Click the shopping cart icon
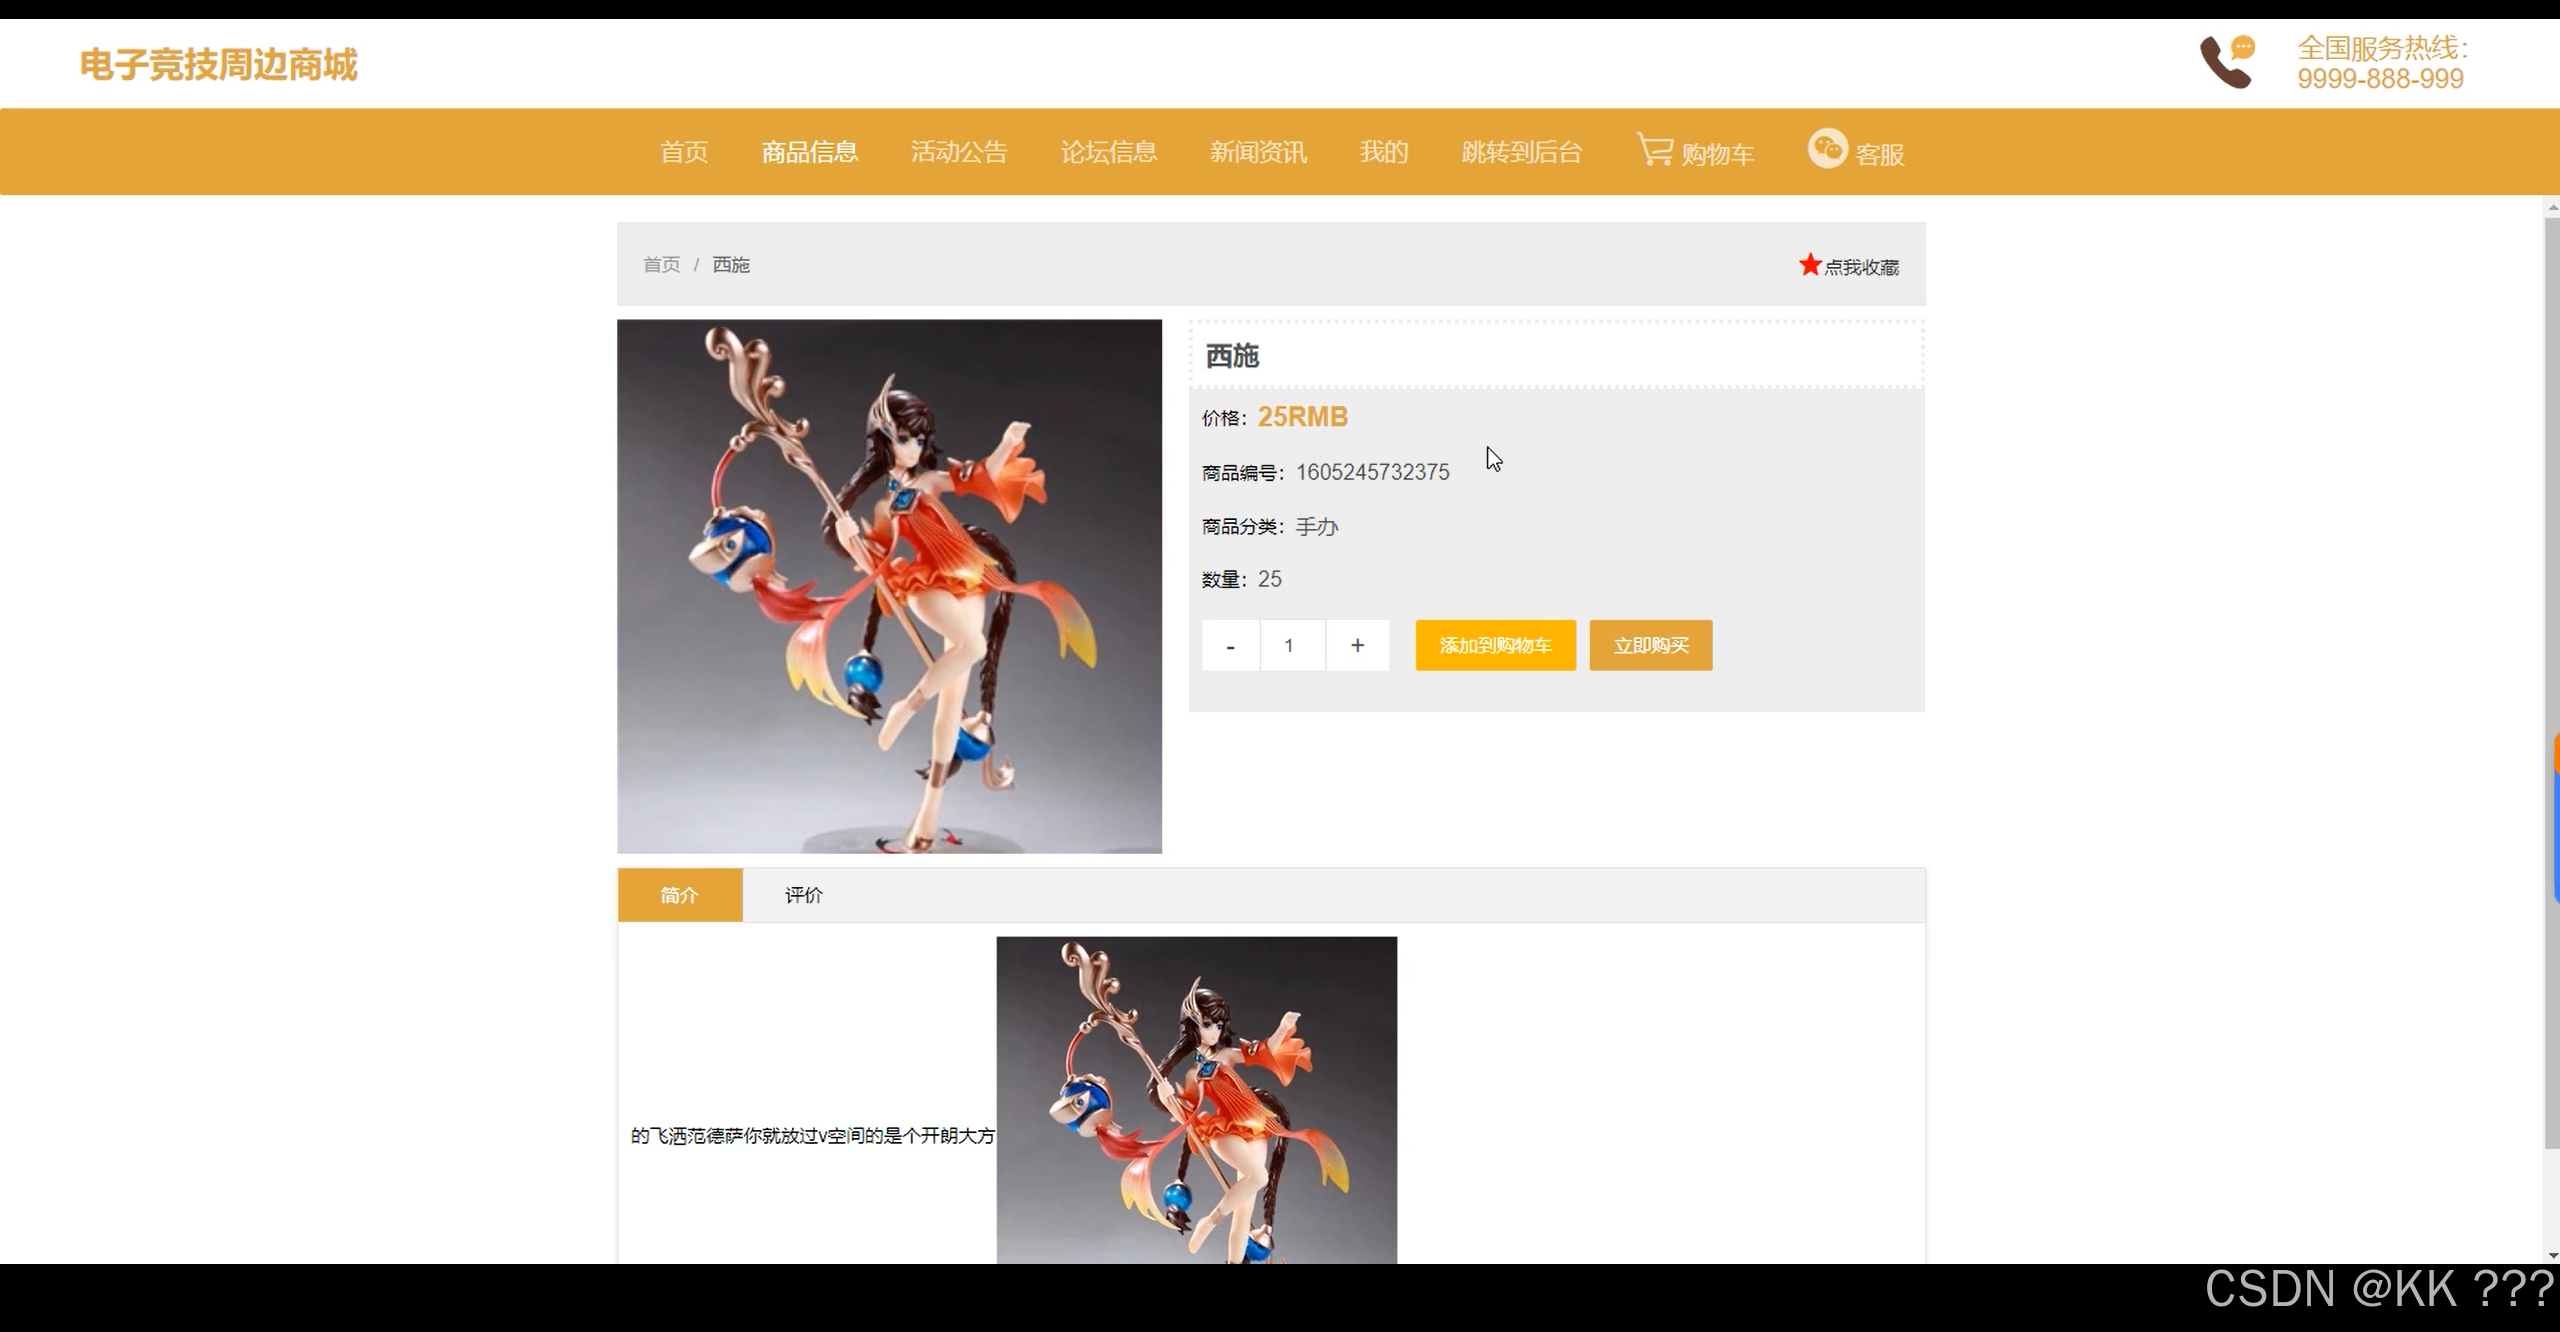The image size is (2560, 1332). pos(1655,150)
